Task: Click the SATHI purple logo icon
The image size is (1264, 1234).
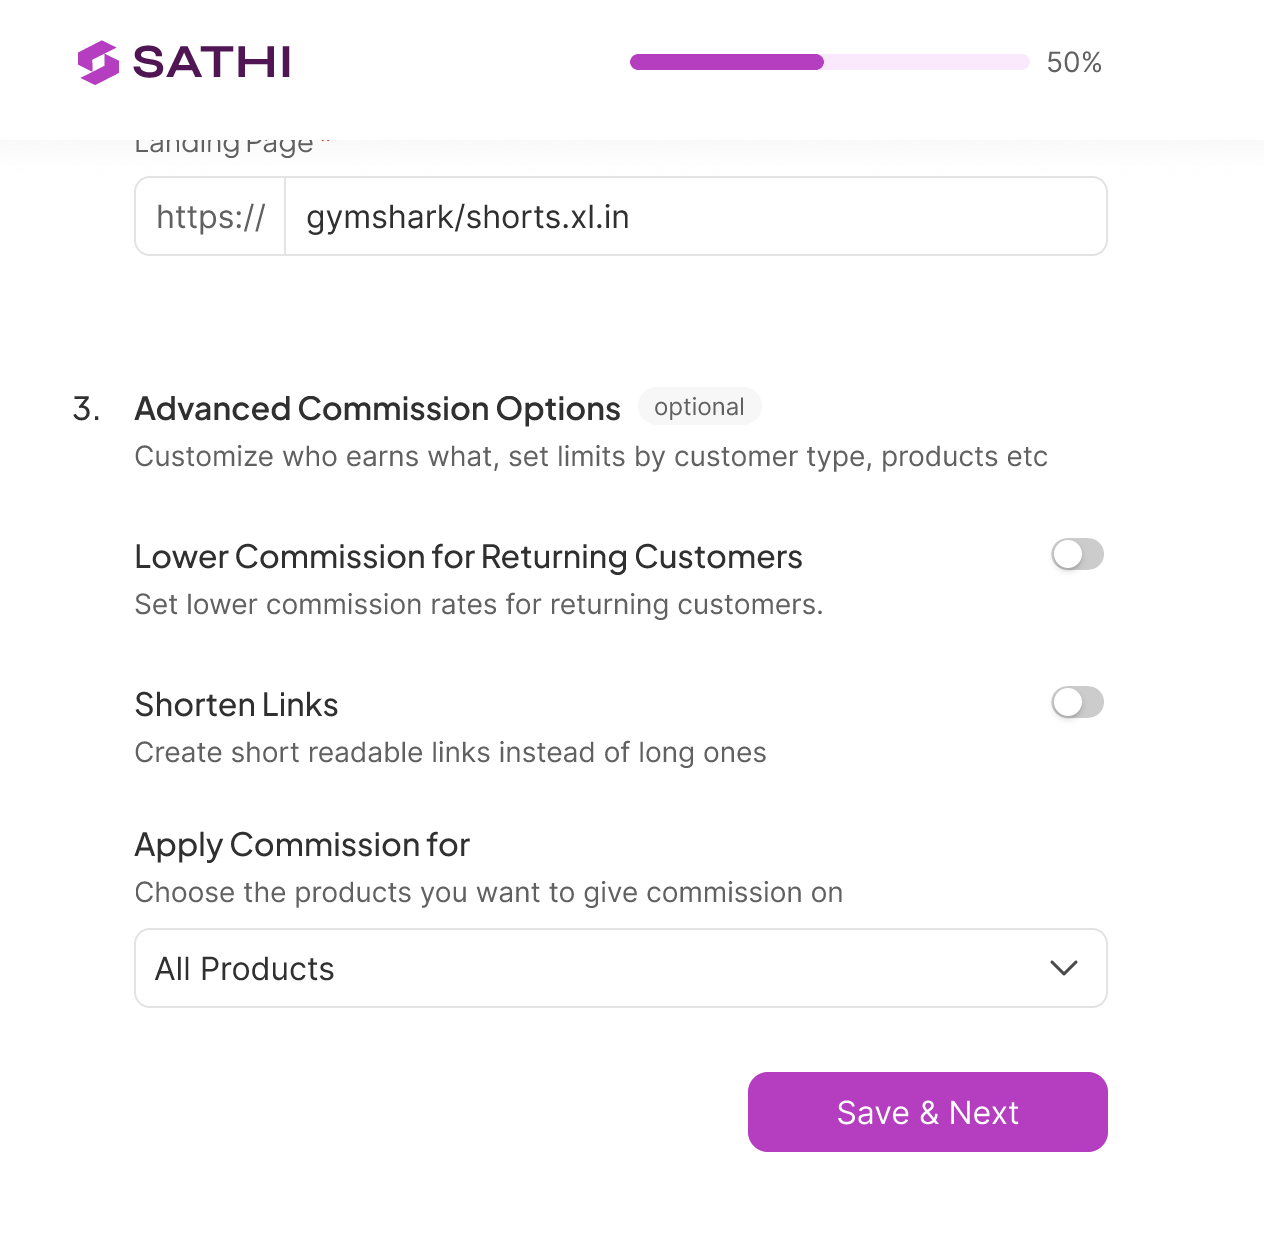Action: click(x=98, y=62)
